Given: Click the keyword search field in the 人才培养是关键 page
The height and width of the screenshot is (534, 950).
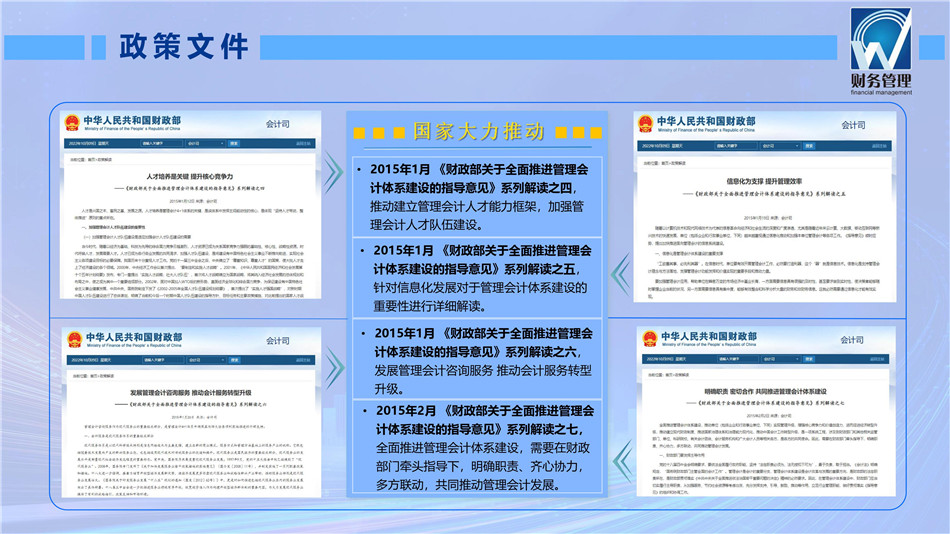Looking at the screenshot, I should 162,144.
